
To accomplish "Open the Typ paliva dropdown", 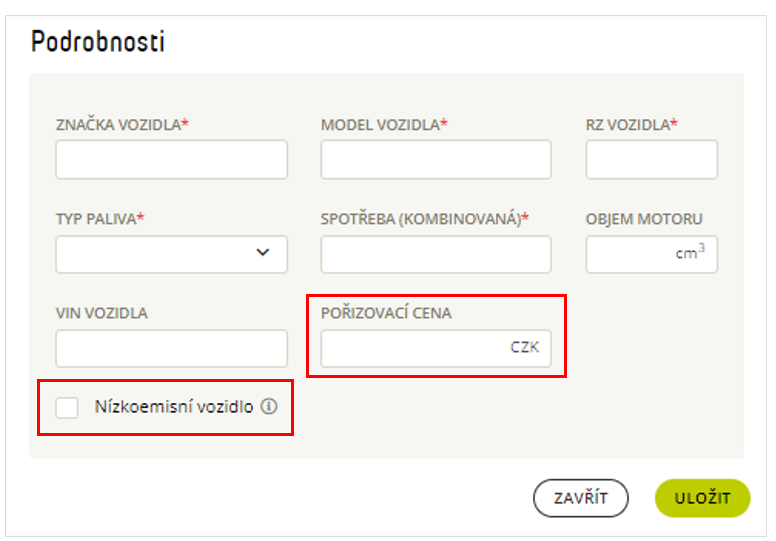I will tap(171, 254).
